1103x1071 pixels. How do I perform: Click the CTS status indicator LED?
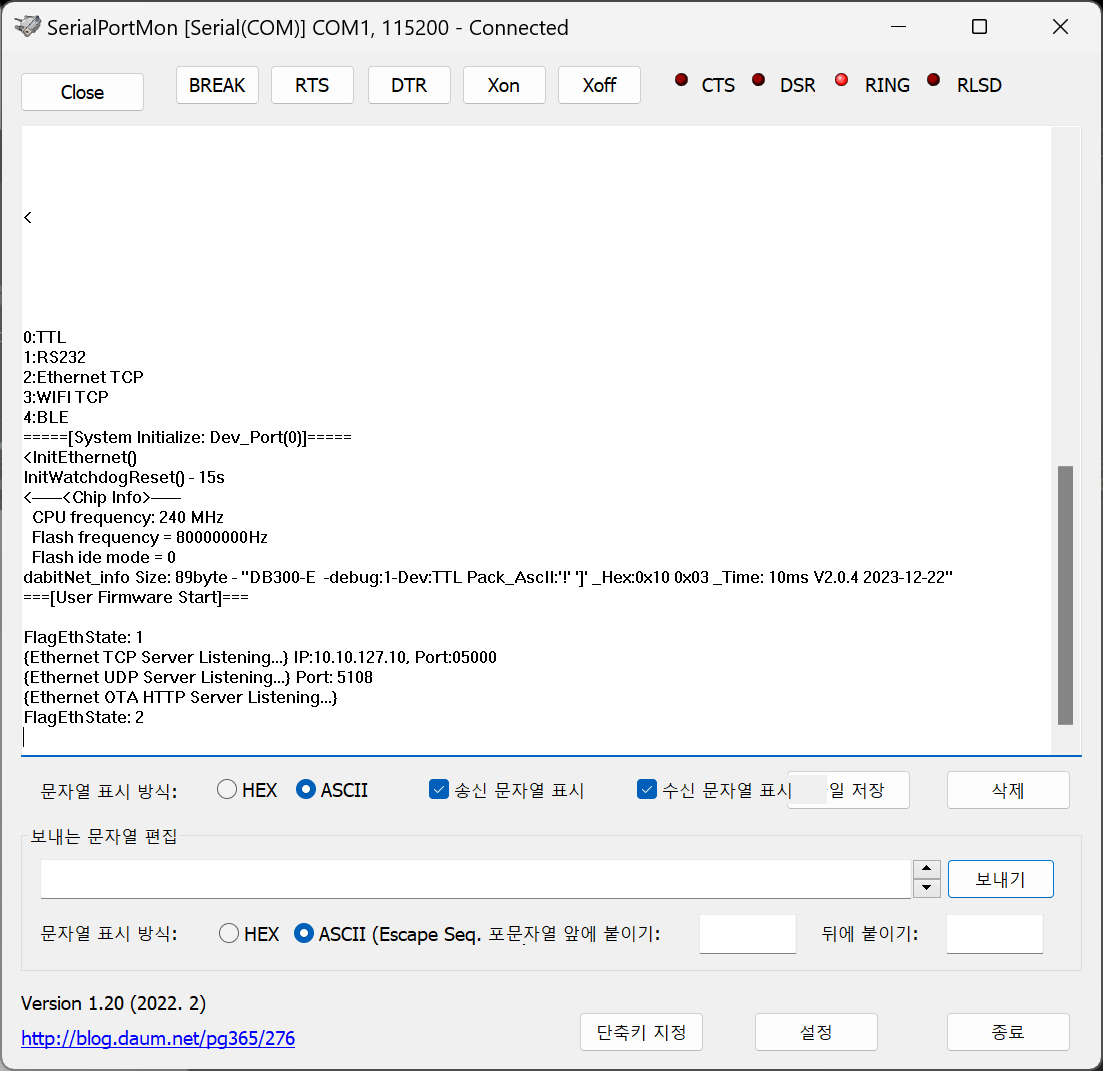point(682,81)
